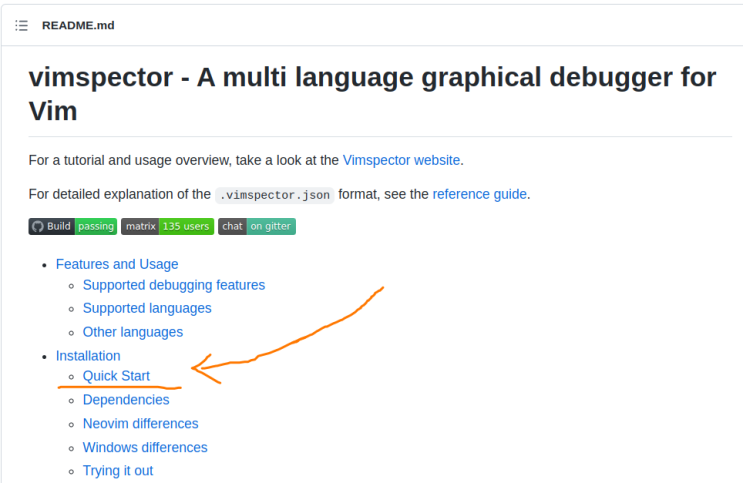Open the Other languages link

point(132,332)
